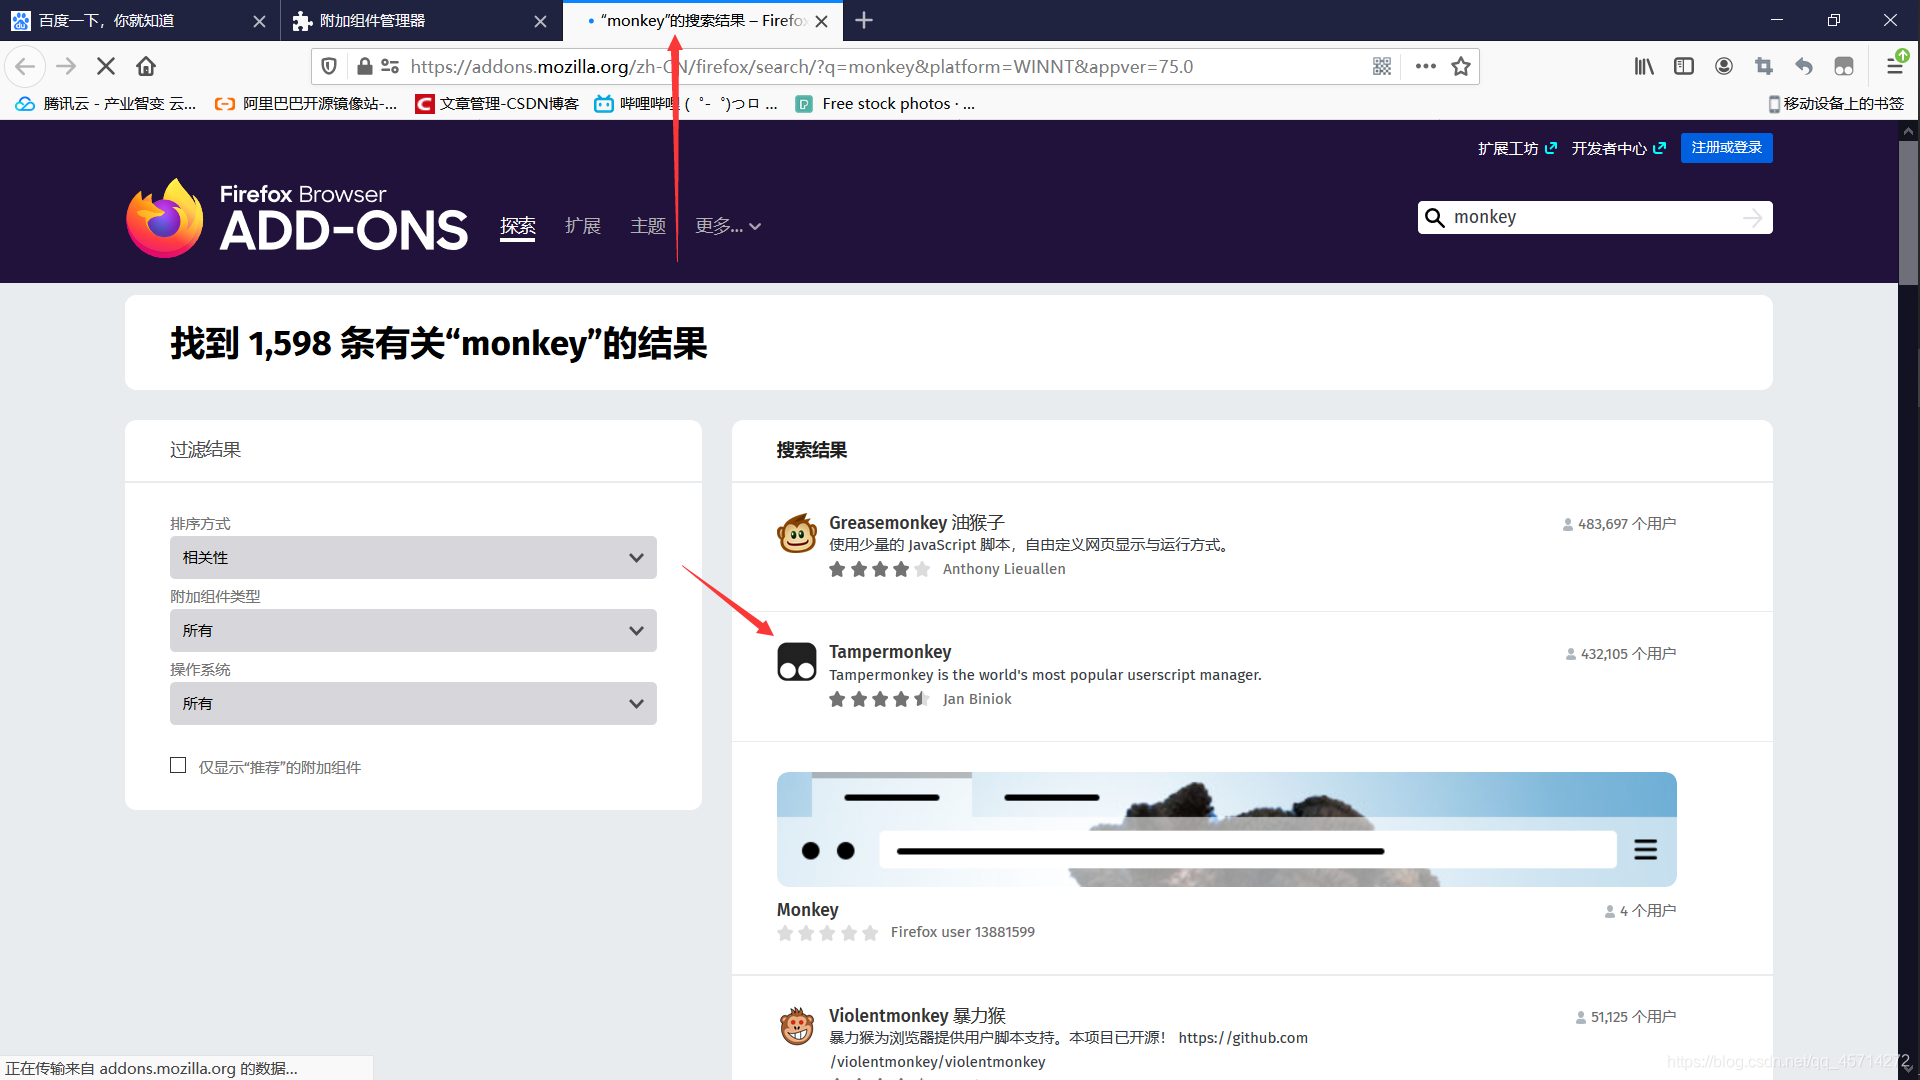Click Greasemonkey monkey icon
The image size is (1920, 1080).
click(x=797, y=534)
